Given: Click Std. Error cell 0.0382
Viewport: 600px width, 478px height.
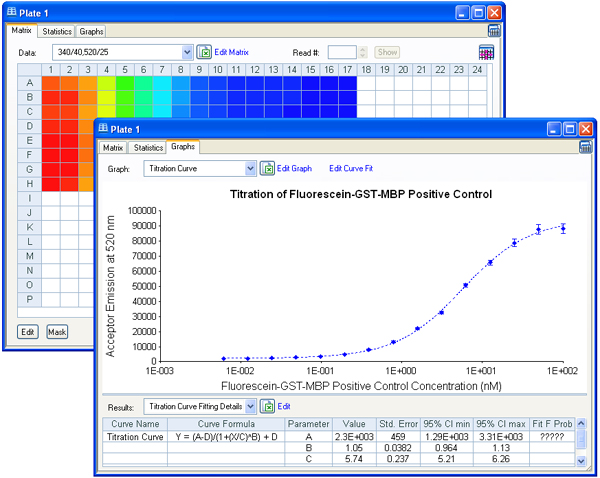Looking at the screenshot, I should (398, 448).
